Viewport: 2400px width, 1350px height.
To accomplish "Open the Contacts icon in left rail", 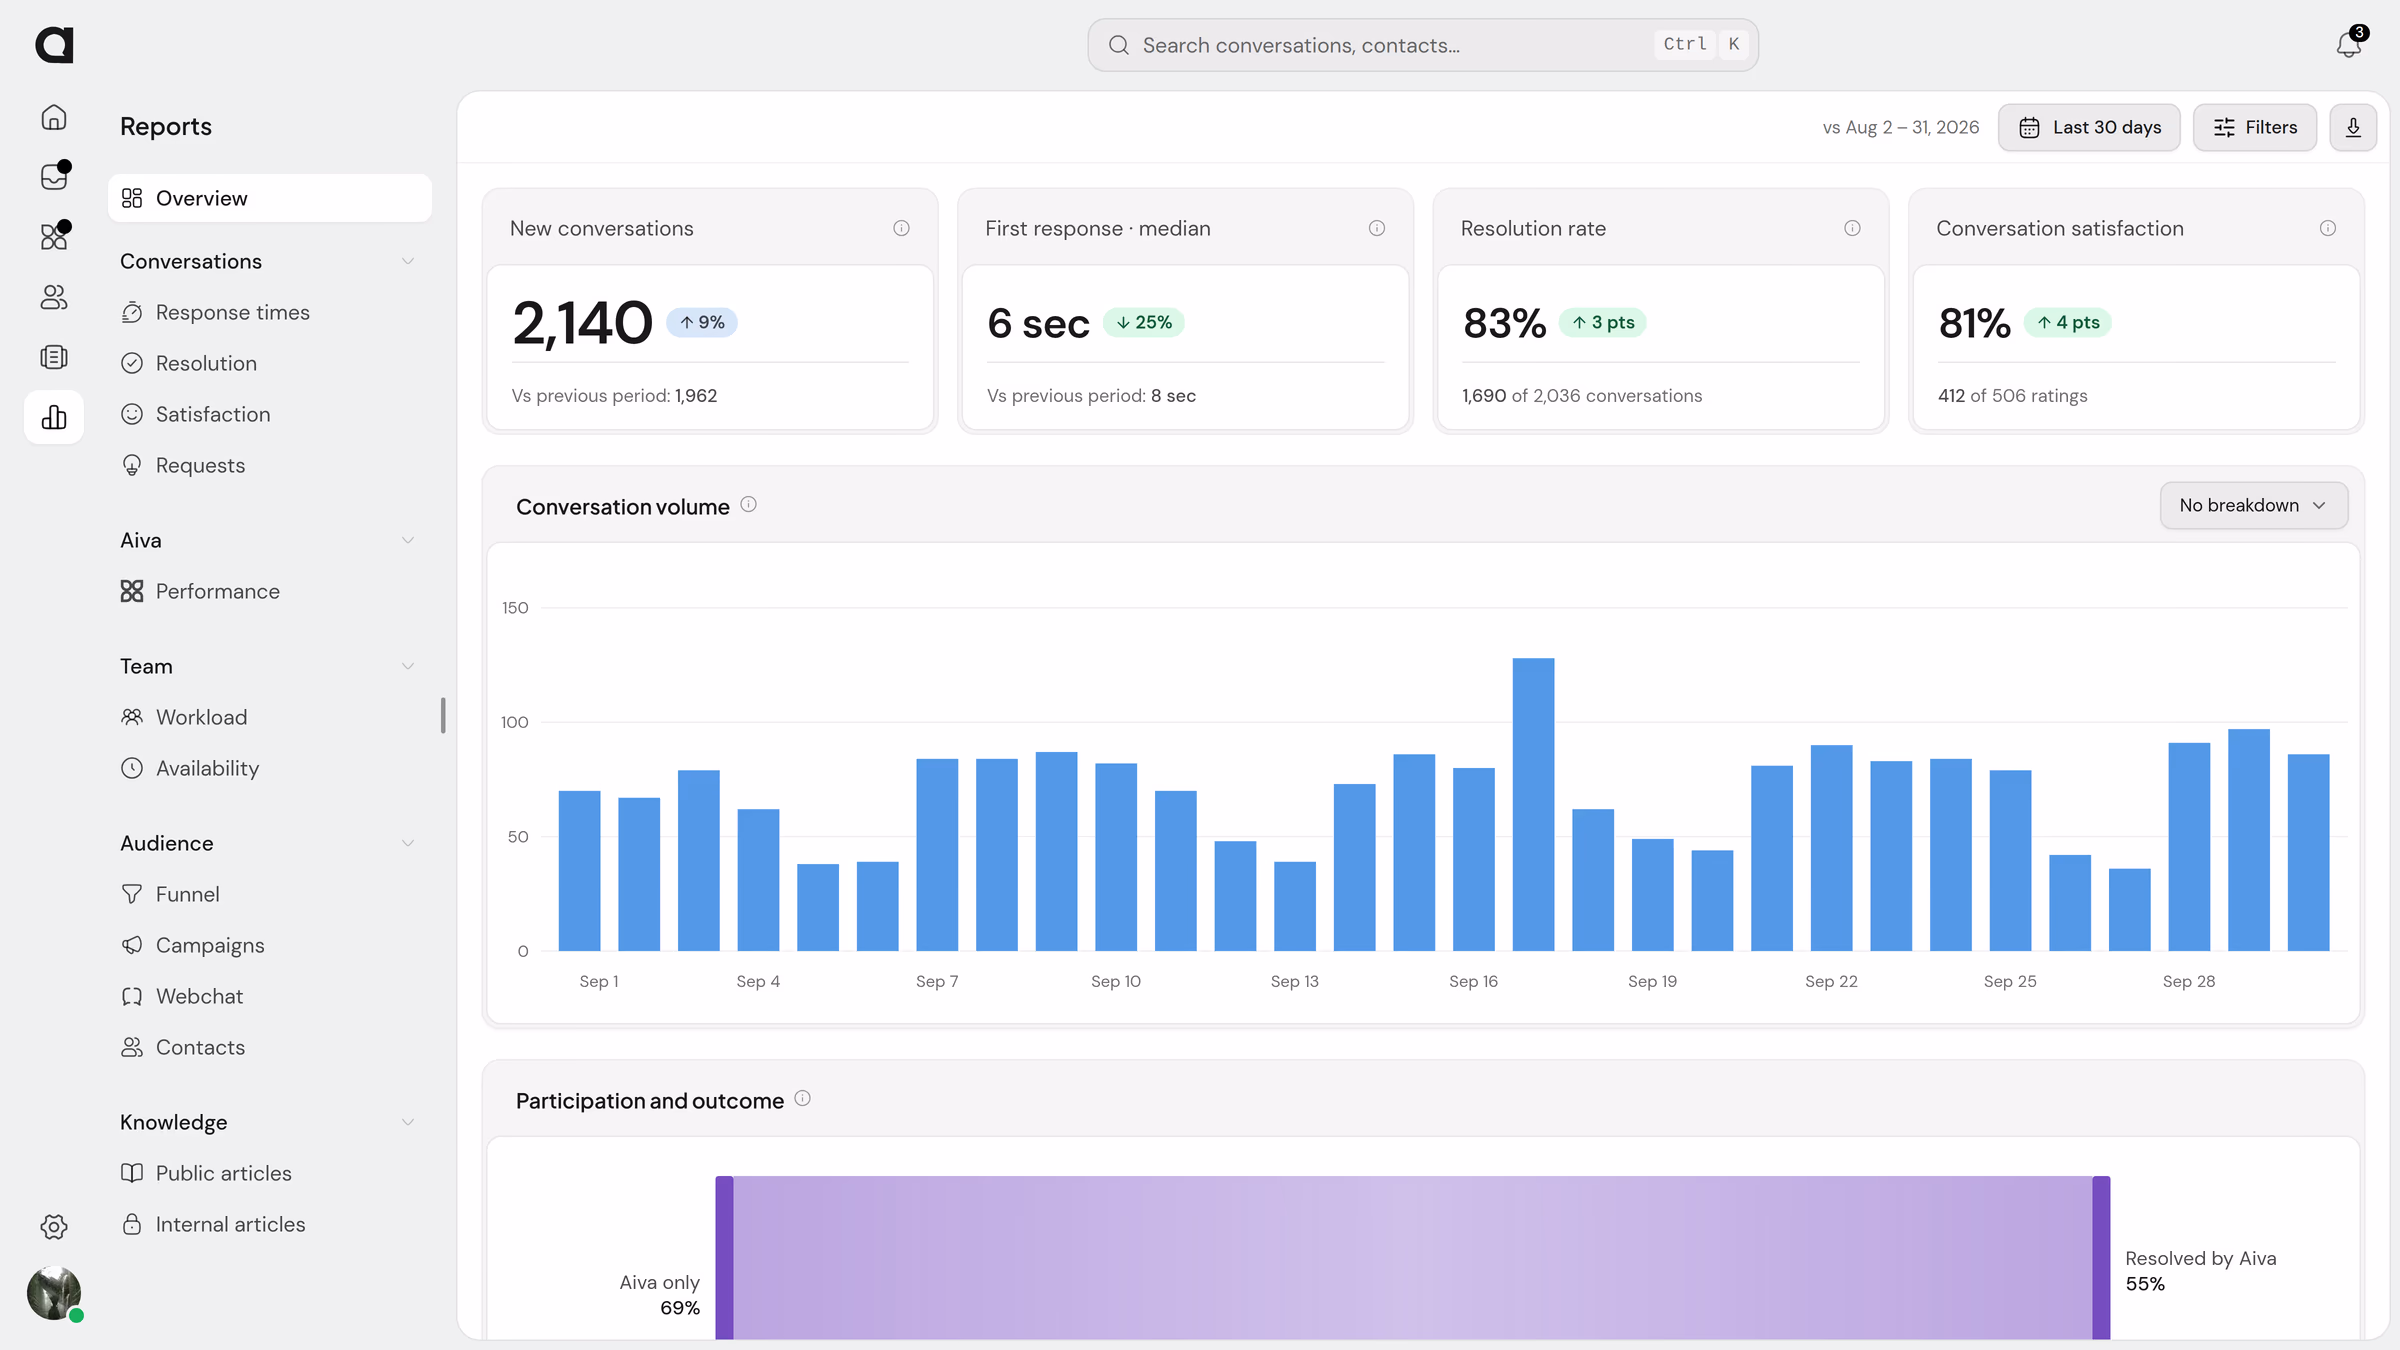I will (x=54, y=297).
